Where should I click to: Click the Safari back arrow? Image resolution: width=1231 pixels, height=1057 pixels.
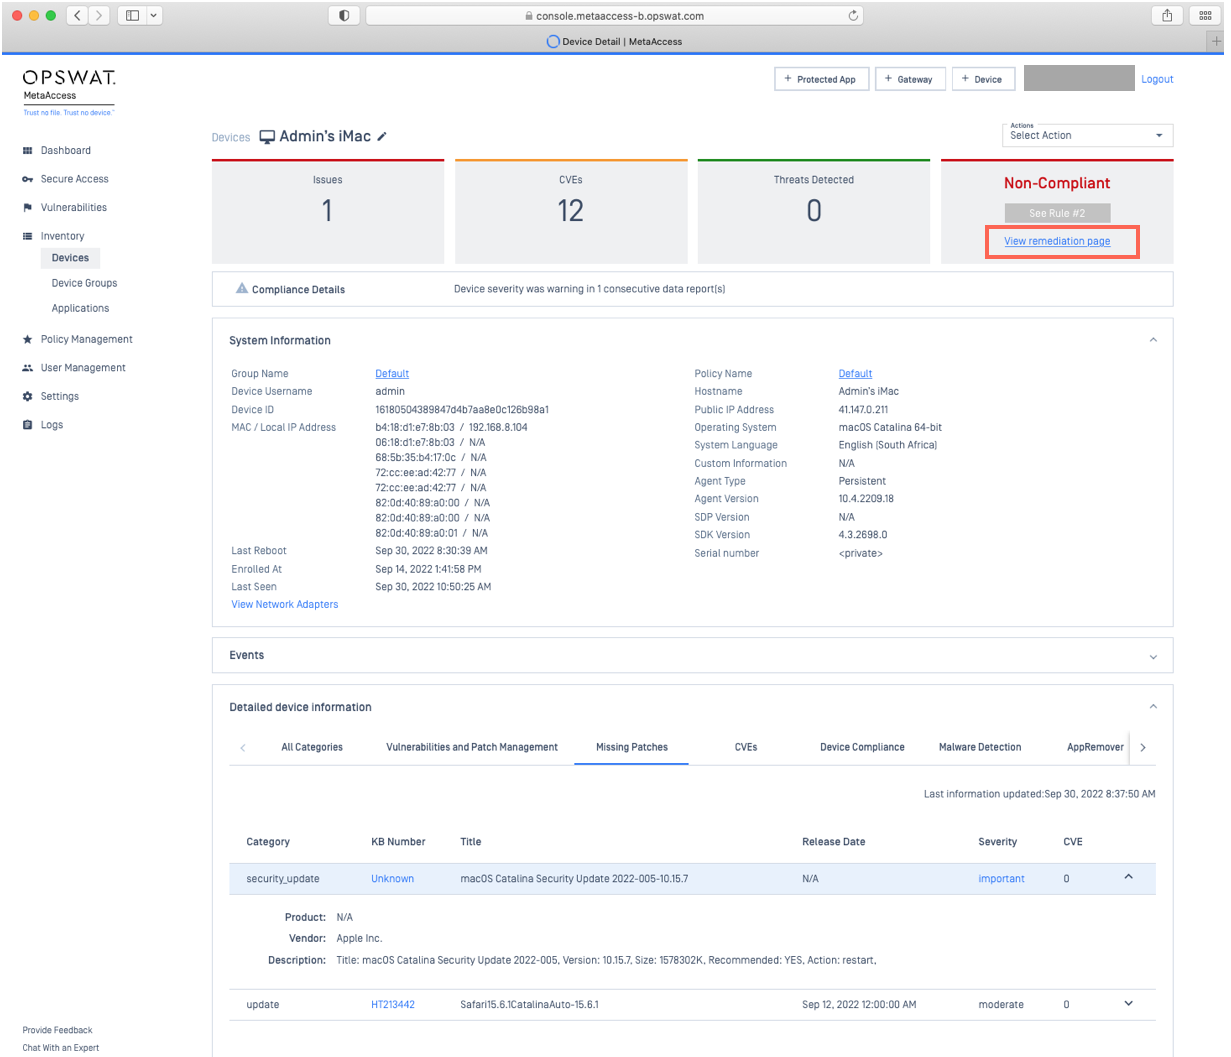pos(77,15)
